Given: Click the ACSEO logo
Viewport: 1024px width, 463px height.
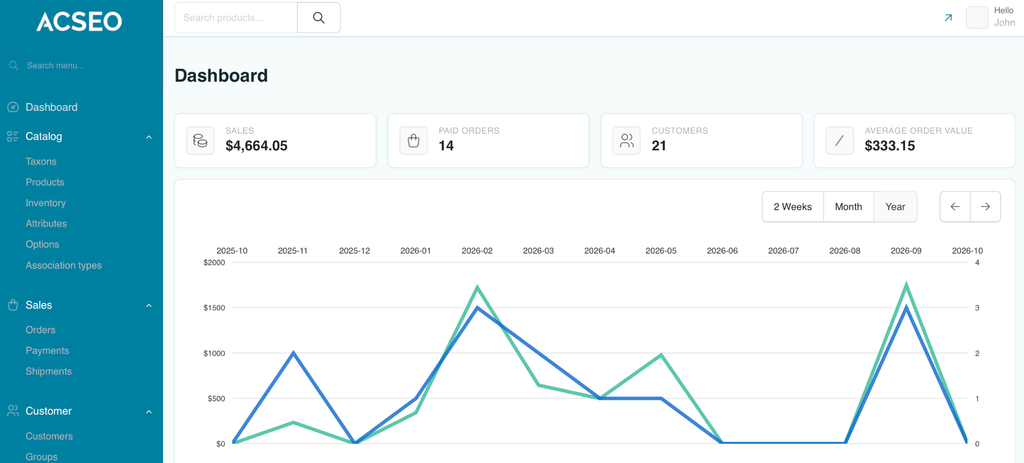Looking at the screenshot, I should 79,22.
